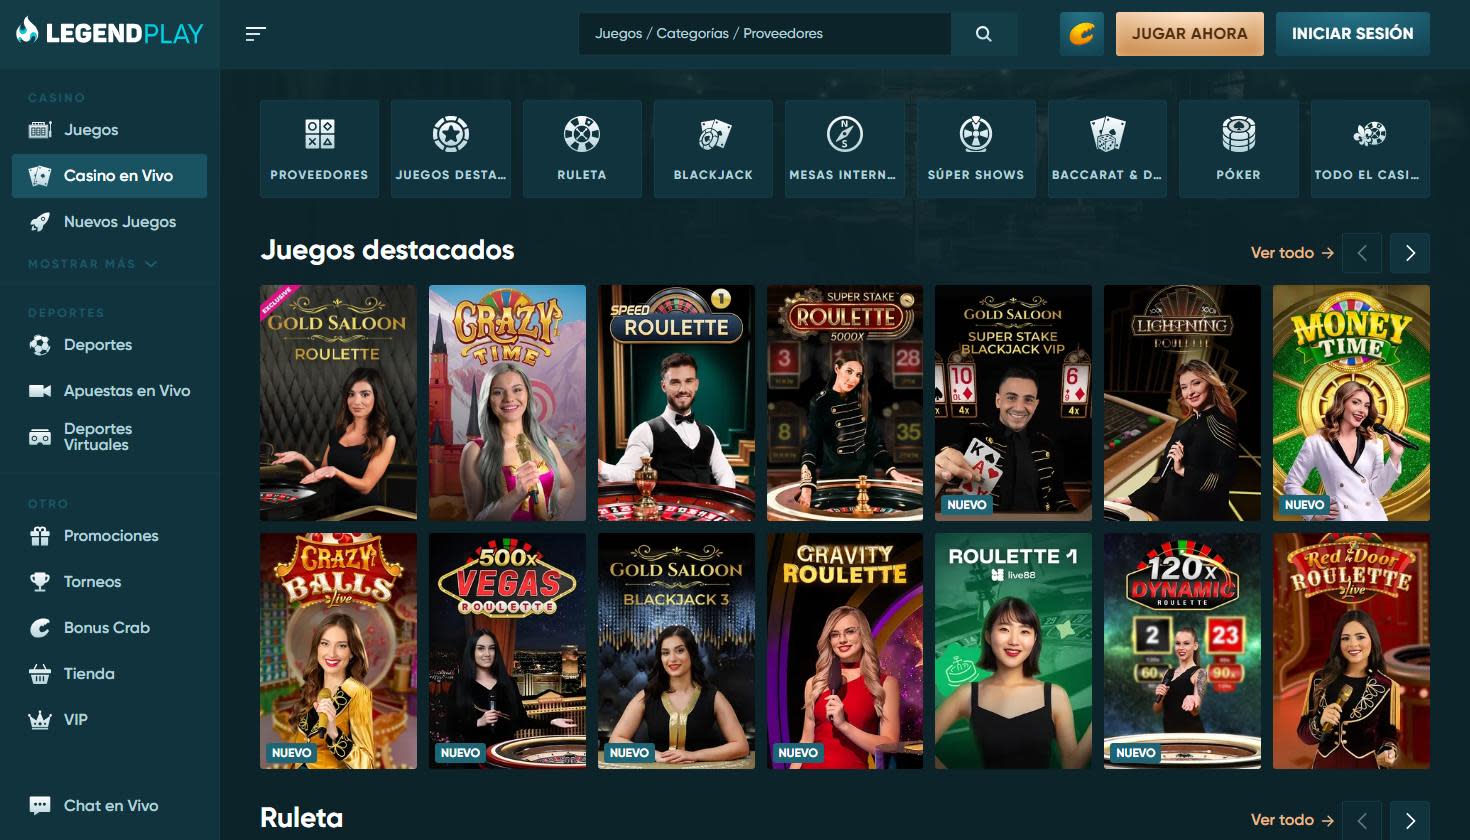This screenshot has height=840, width=1470.
Task: Launch Super Stake Roulette 5000X
Action: [x=845, y=403]
